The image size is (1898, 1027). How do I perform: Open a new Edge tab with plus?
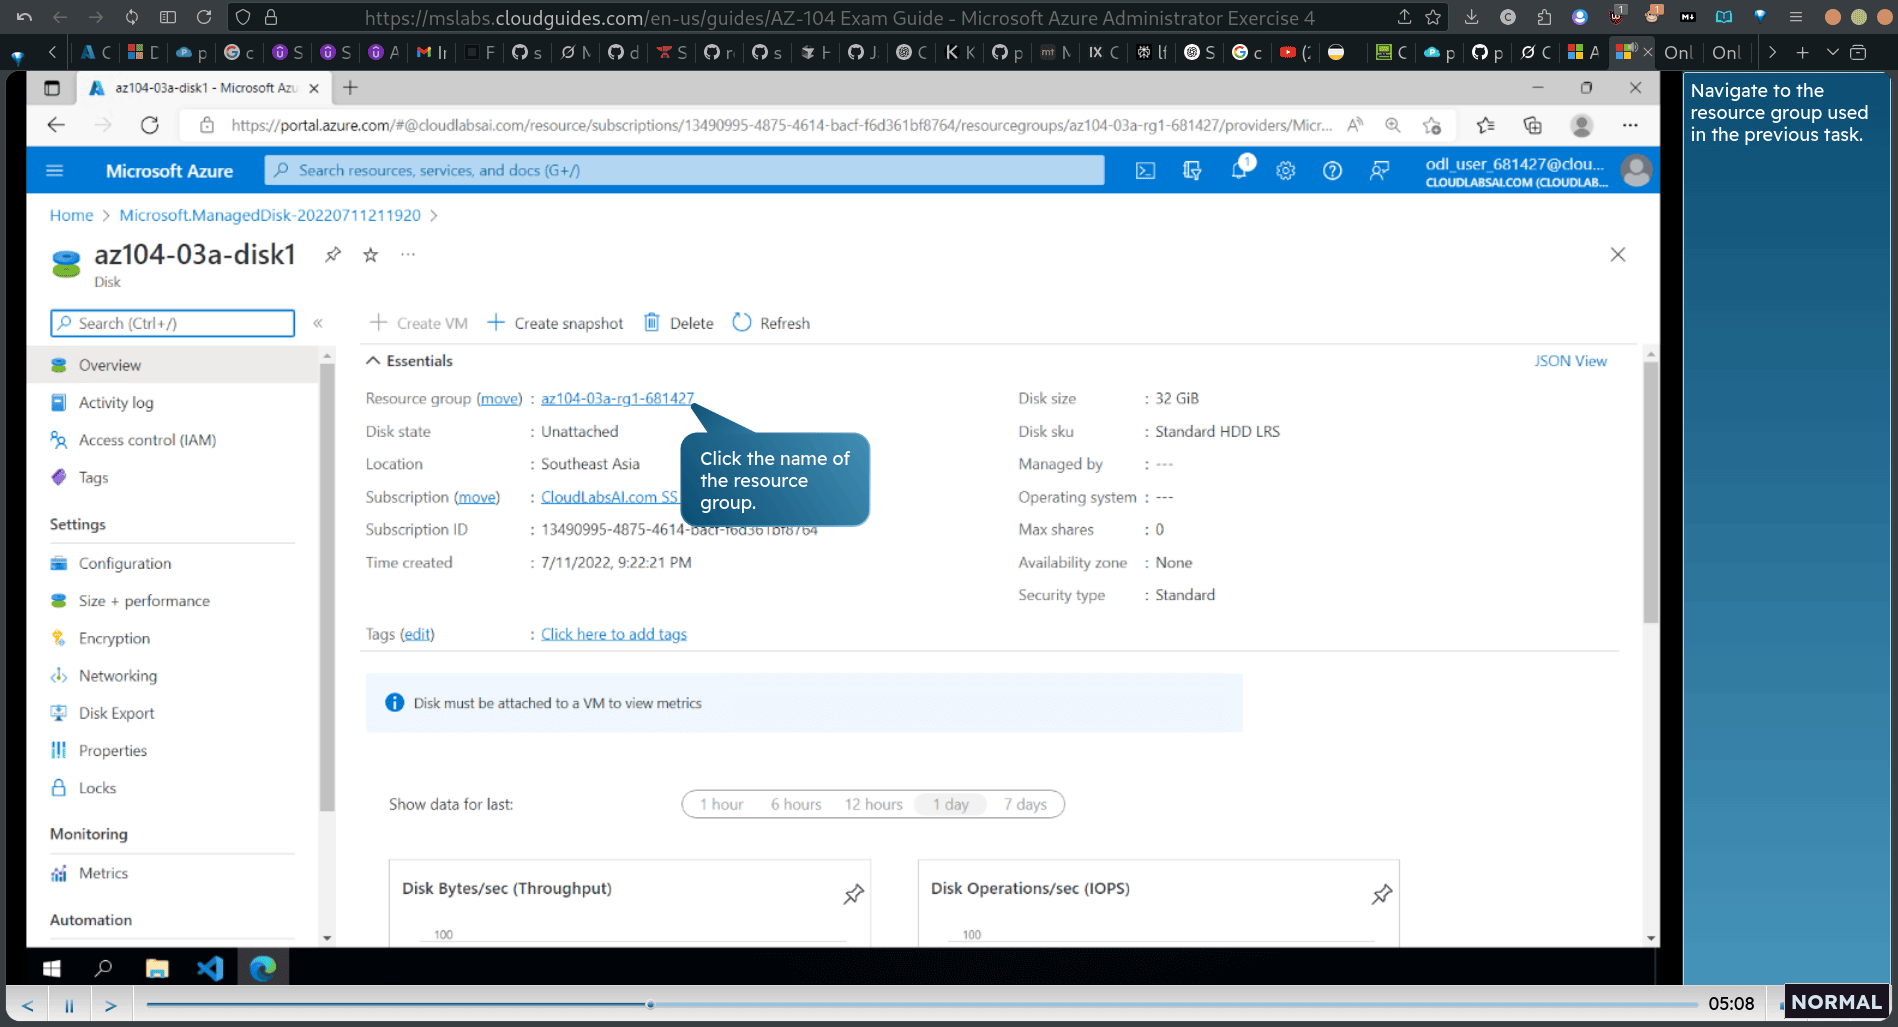(x=350, y=88)
